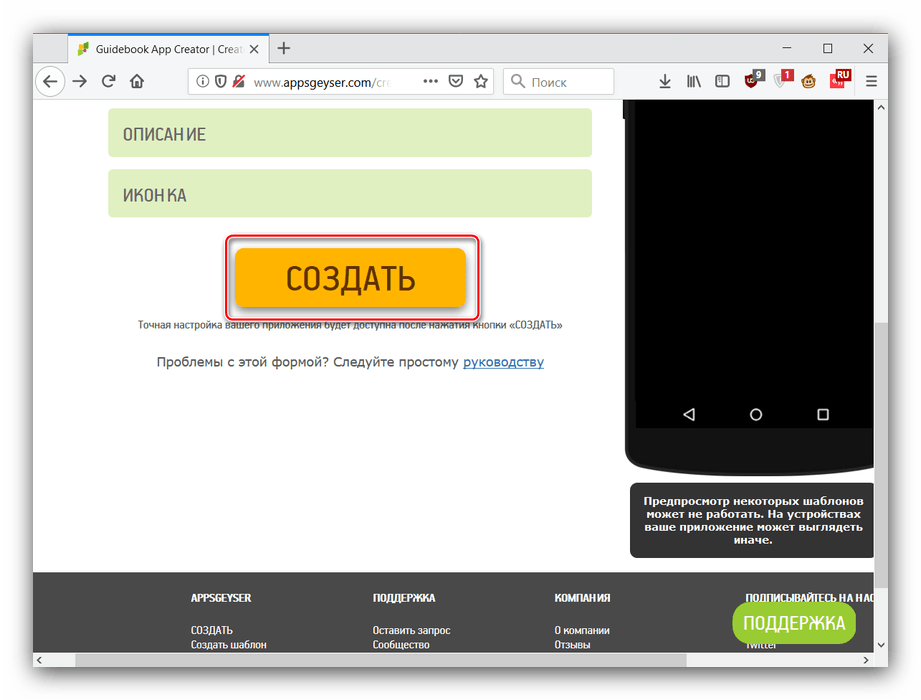Focus the Поиск search field
This screenshot has height=700, width=921.
click(559, 81)
